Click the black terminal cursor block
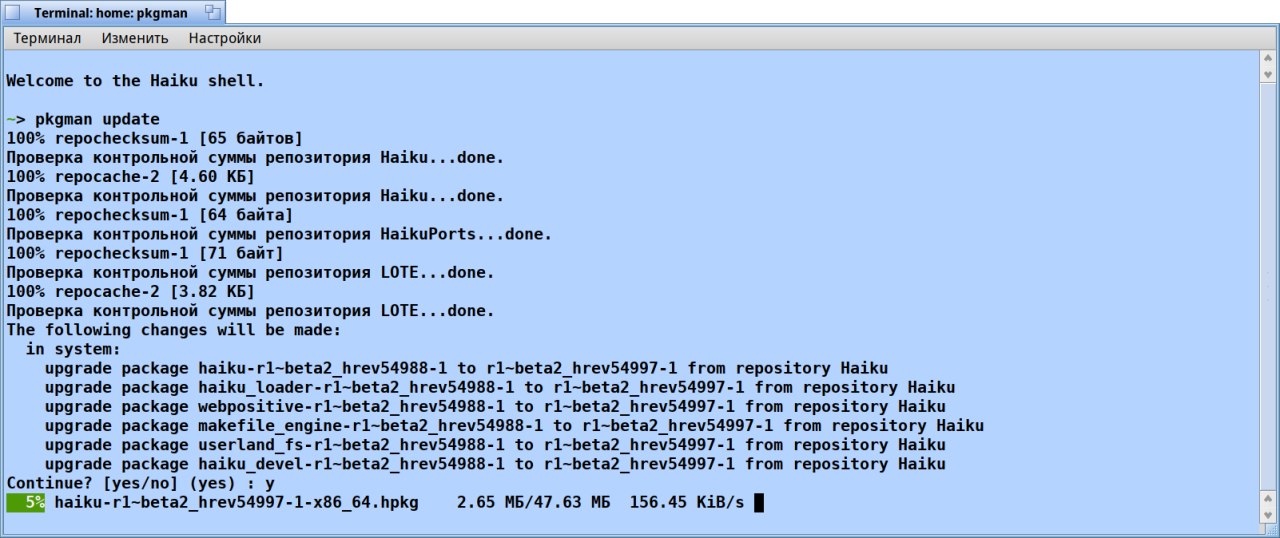This screenshot has height=538, width=1280. pos(759,502)
